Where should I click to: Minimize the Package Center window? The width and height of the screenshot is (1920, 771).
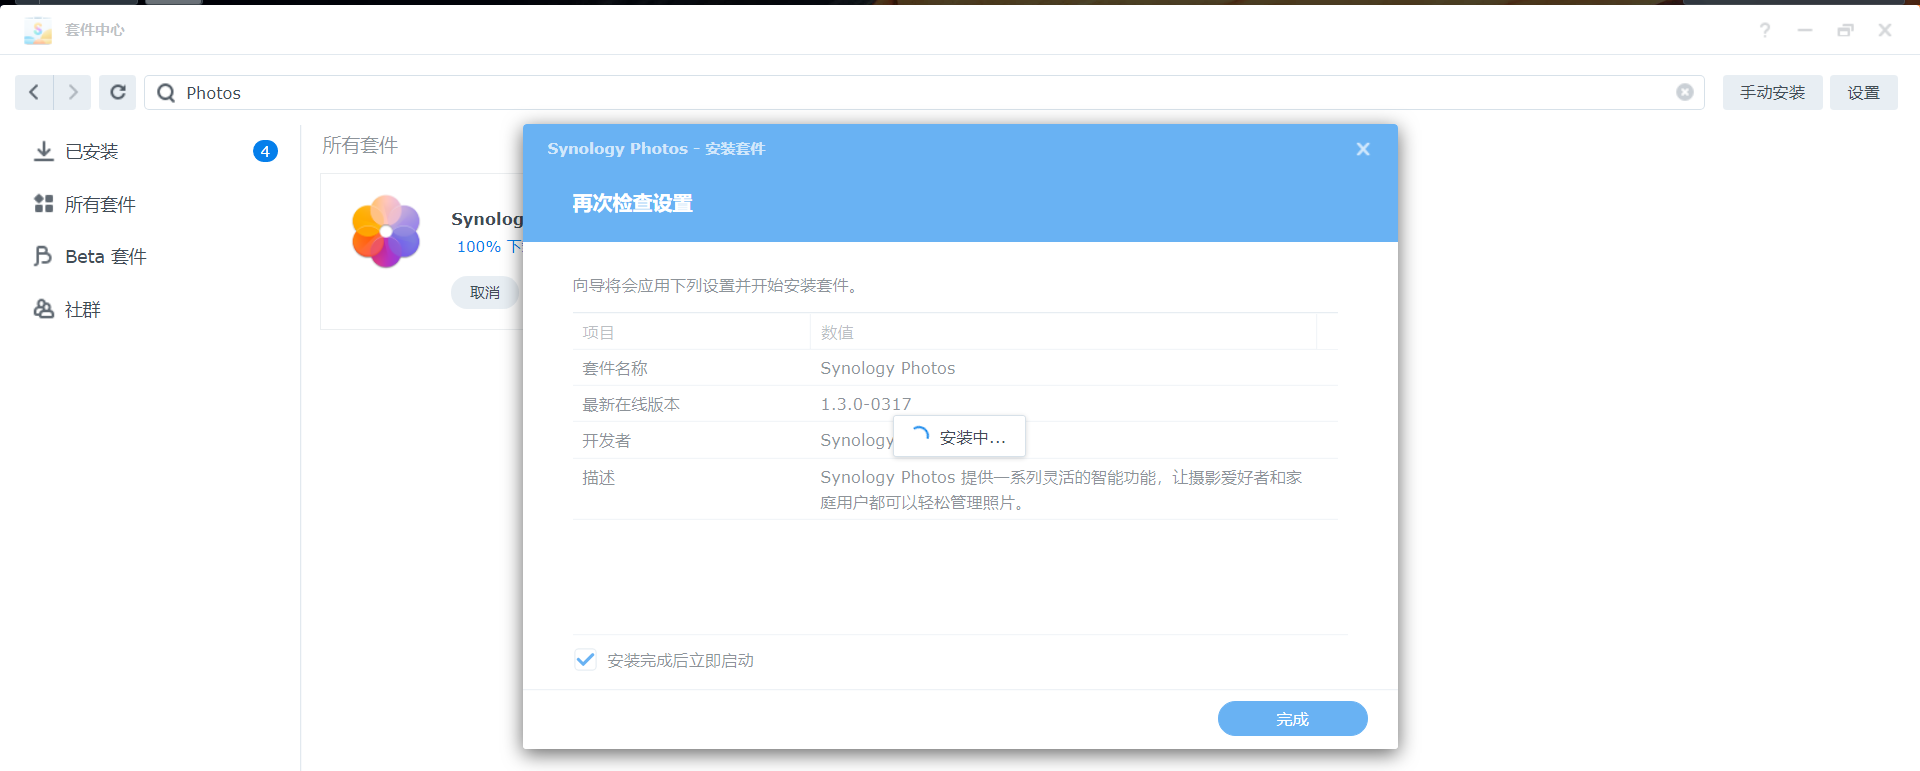pyautogui.click(x=1805, y=30)
